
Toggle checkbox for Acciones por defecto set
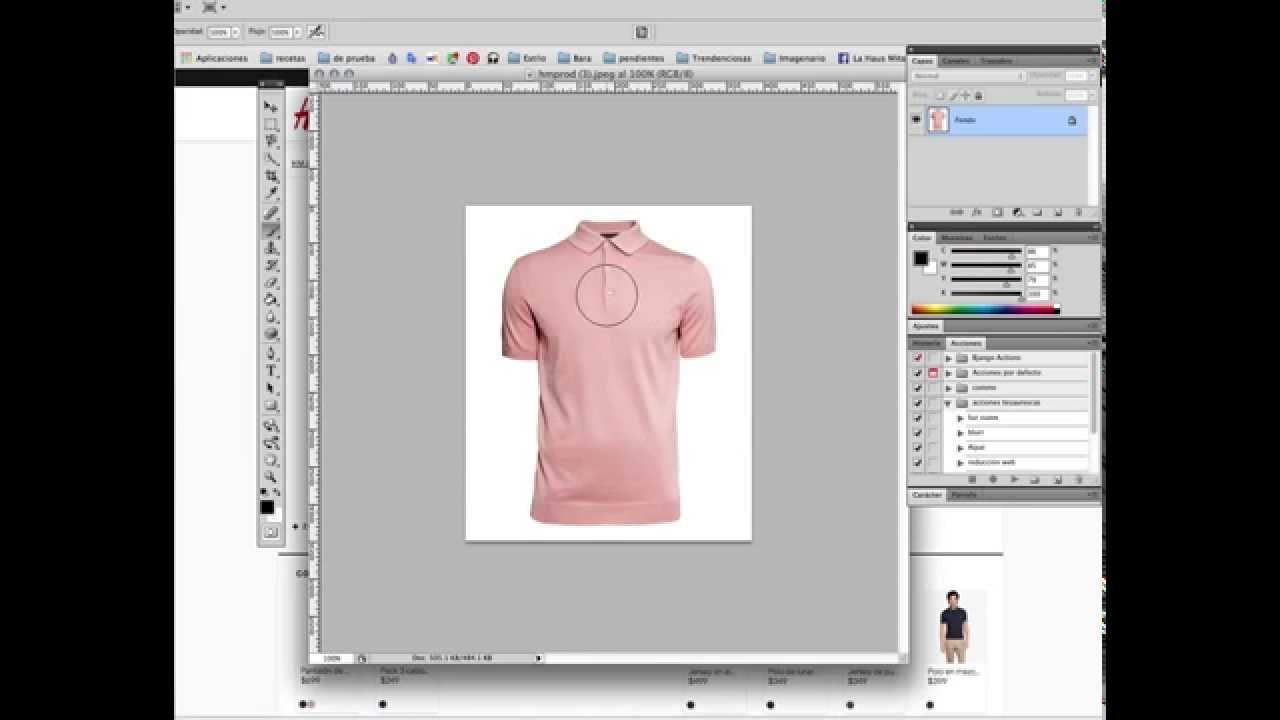[917, 372]
